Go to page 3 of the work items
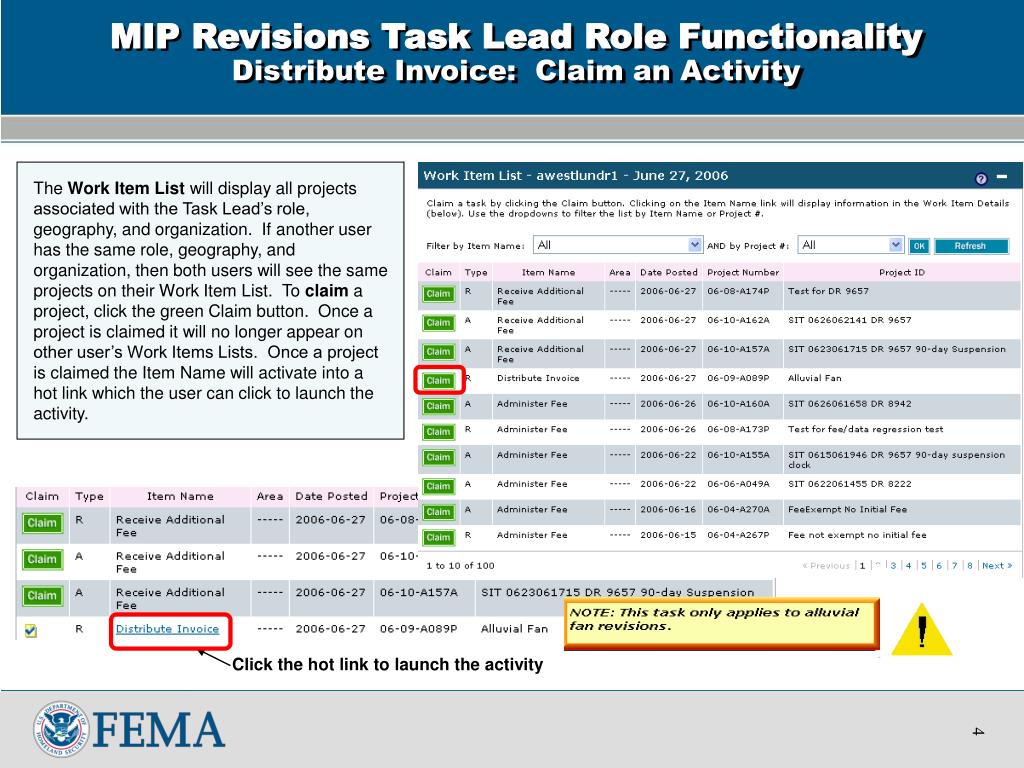Image resolution: width=1024 pixels, height=768 pixels. point(893,566)
